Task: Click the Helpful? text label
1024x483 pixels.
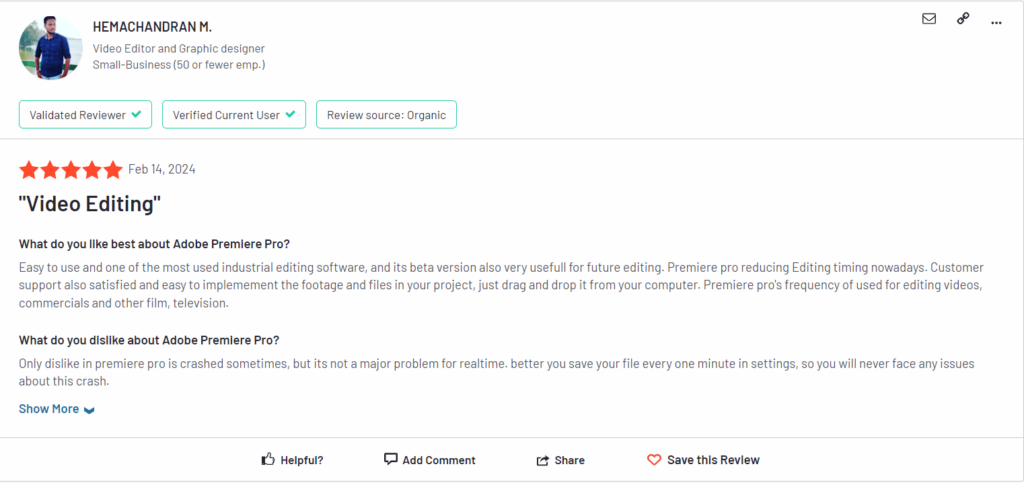Action: coord(302,460)
